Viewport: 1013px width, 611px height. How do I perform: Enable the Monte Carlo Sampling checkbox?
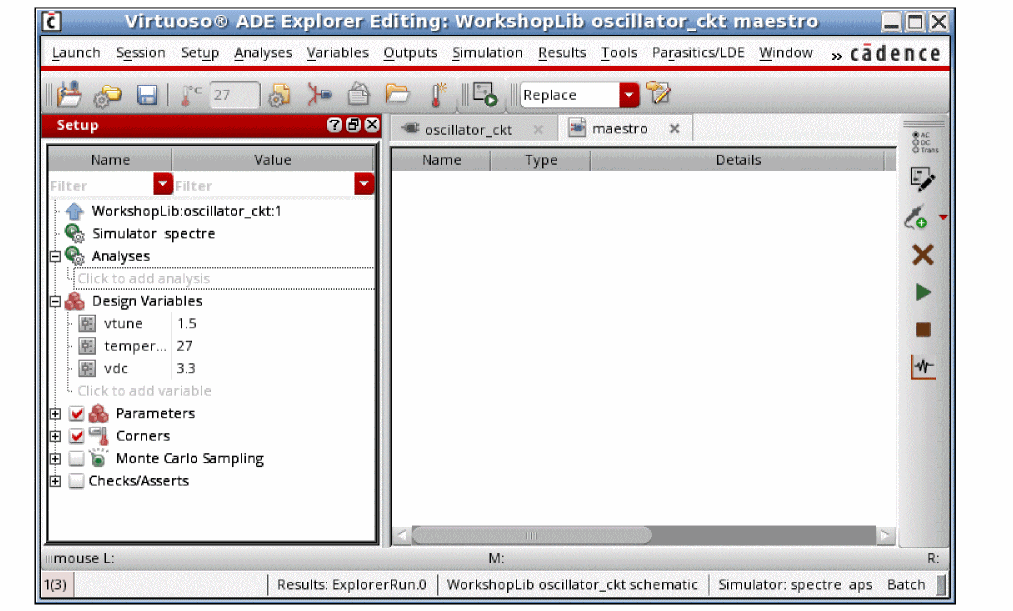point(76,459)
